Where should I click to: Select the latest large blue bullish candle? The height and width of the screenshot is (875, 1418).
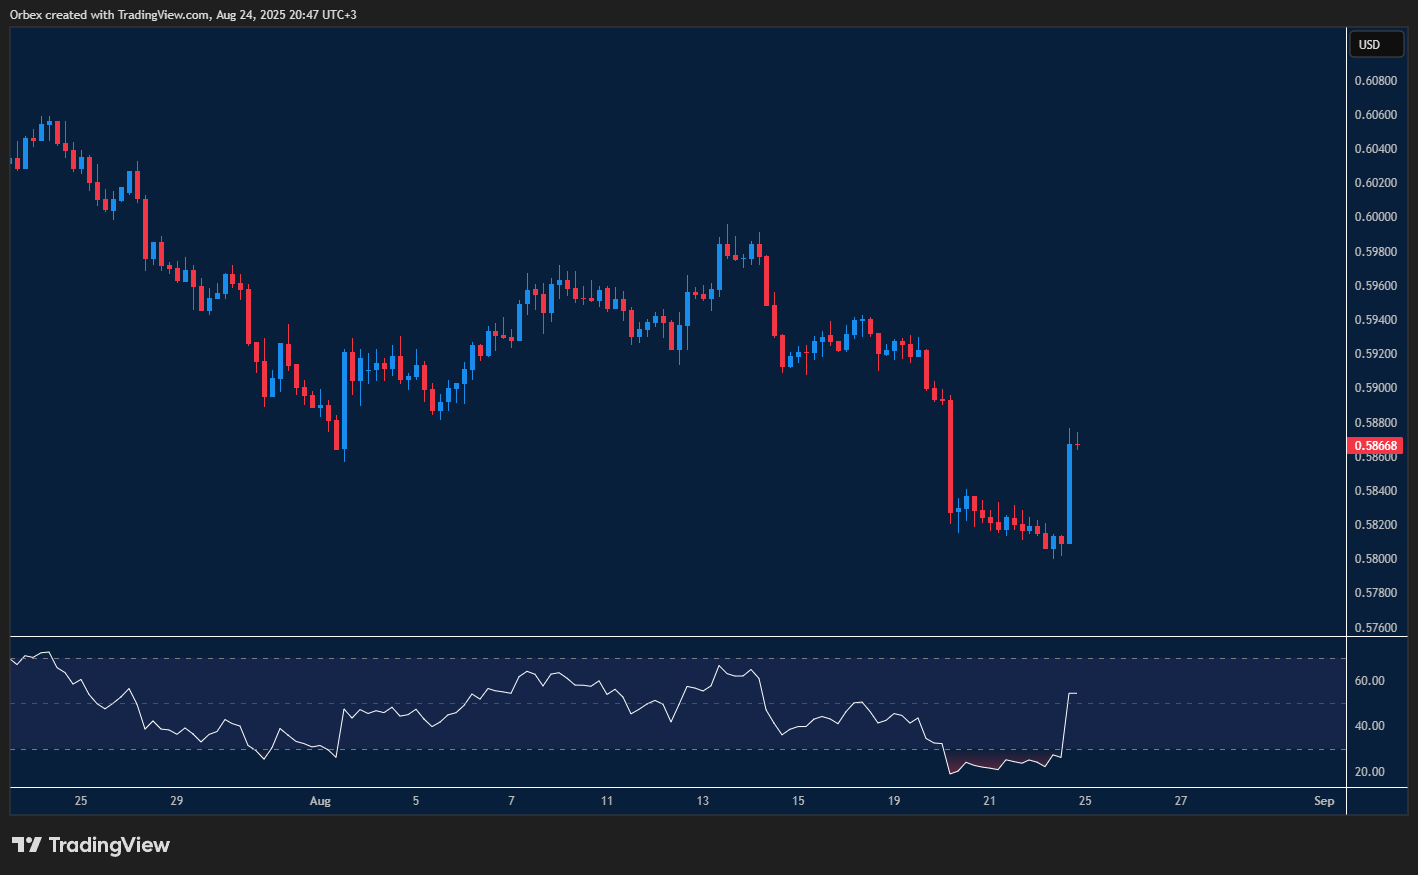tap(1069, 494)
